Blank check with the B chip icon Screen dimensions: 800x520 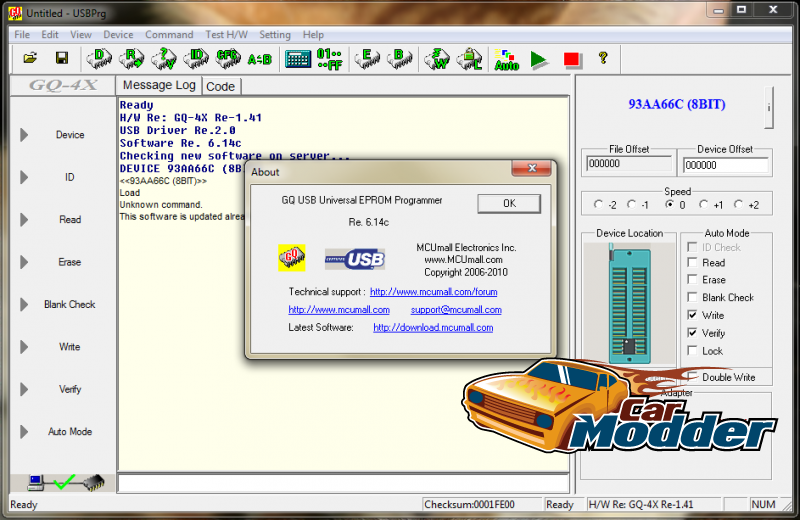(x=399, y=59)
